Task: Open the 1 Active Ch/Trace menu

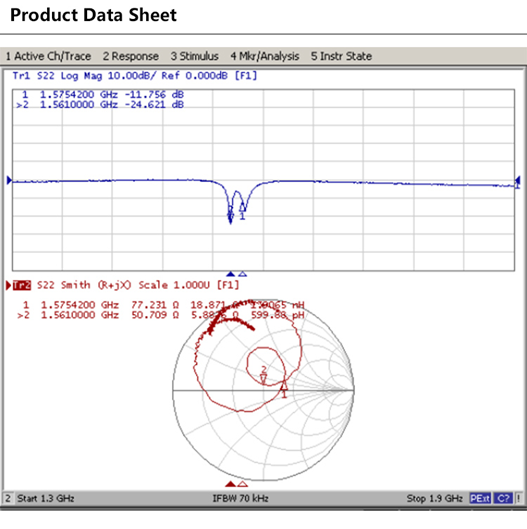Action: click(48, 56)
